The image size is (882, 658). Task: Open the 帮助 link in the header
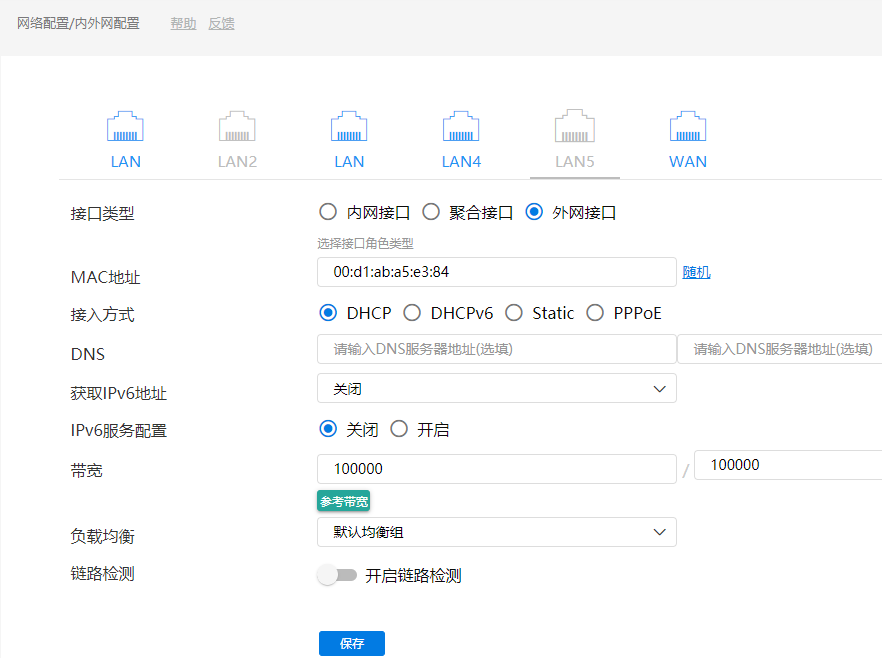(x=183, y=23)
